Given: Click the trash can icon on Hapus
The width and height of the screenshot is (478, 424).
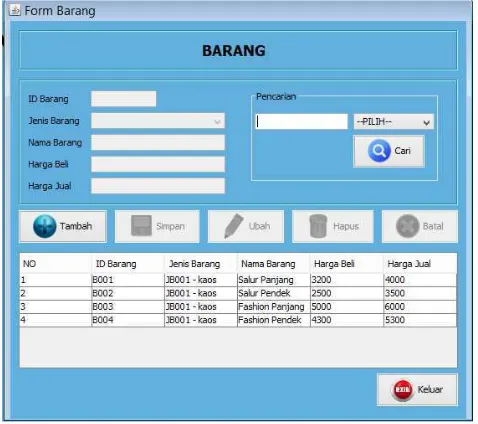Looking at the screenshot, I should (x=318, y=226).
